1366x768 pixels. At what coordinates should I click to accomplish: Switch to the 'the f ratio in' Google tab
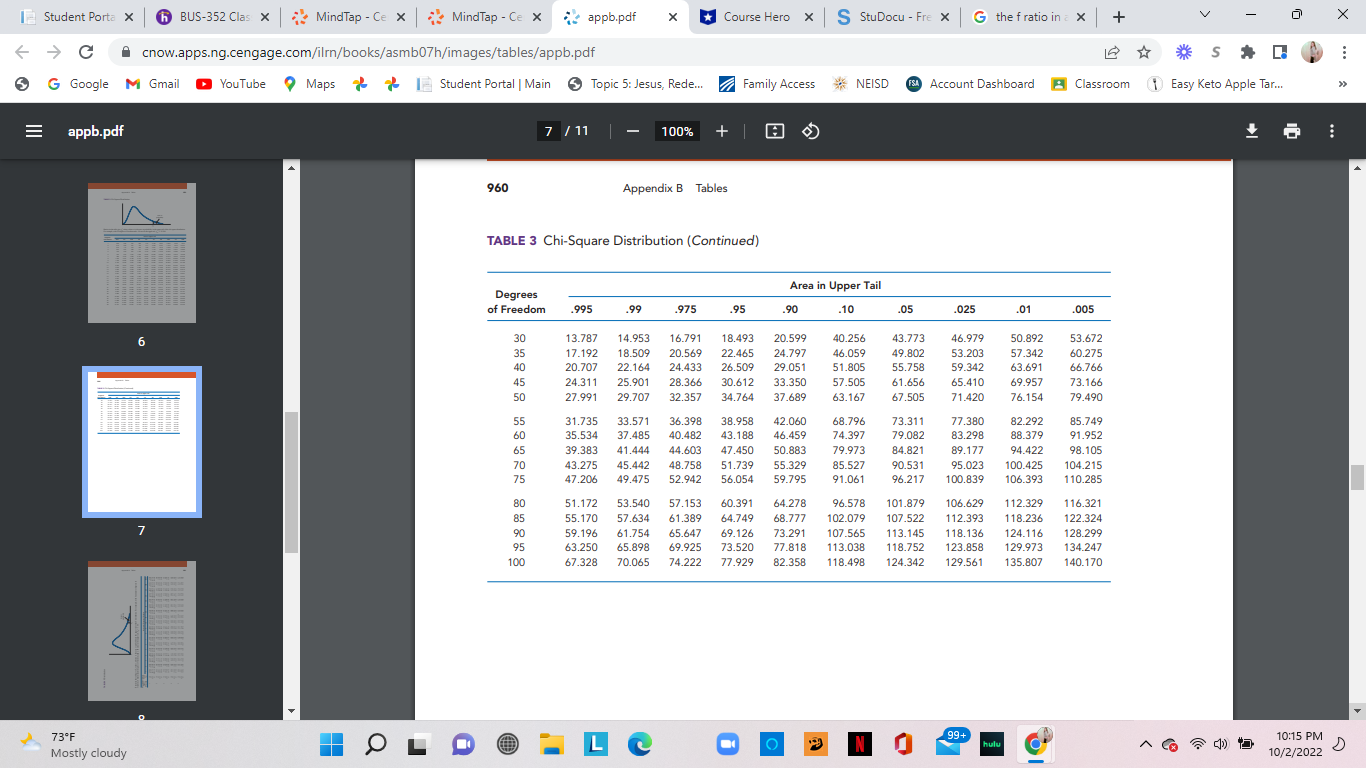[x=1028, y=17]
